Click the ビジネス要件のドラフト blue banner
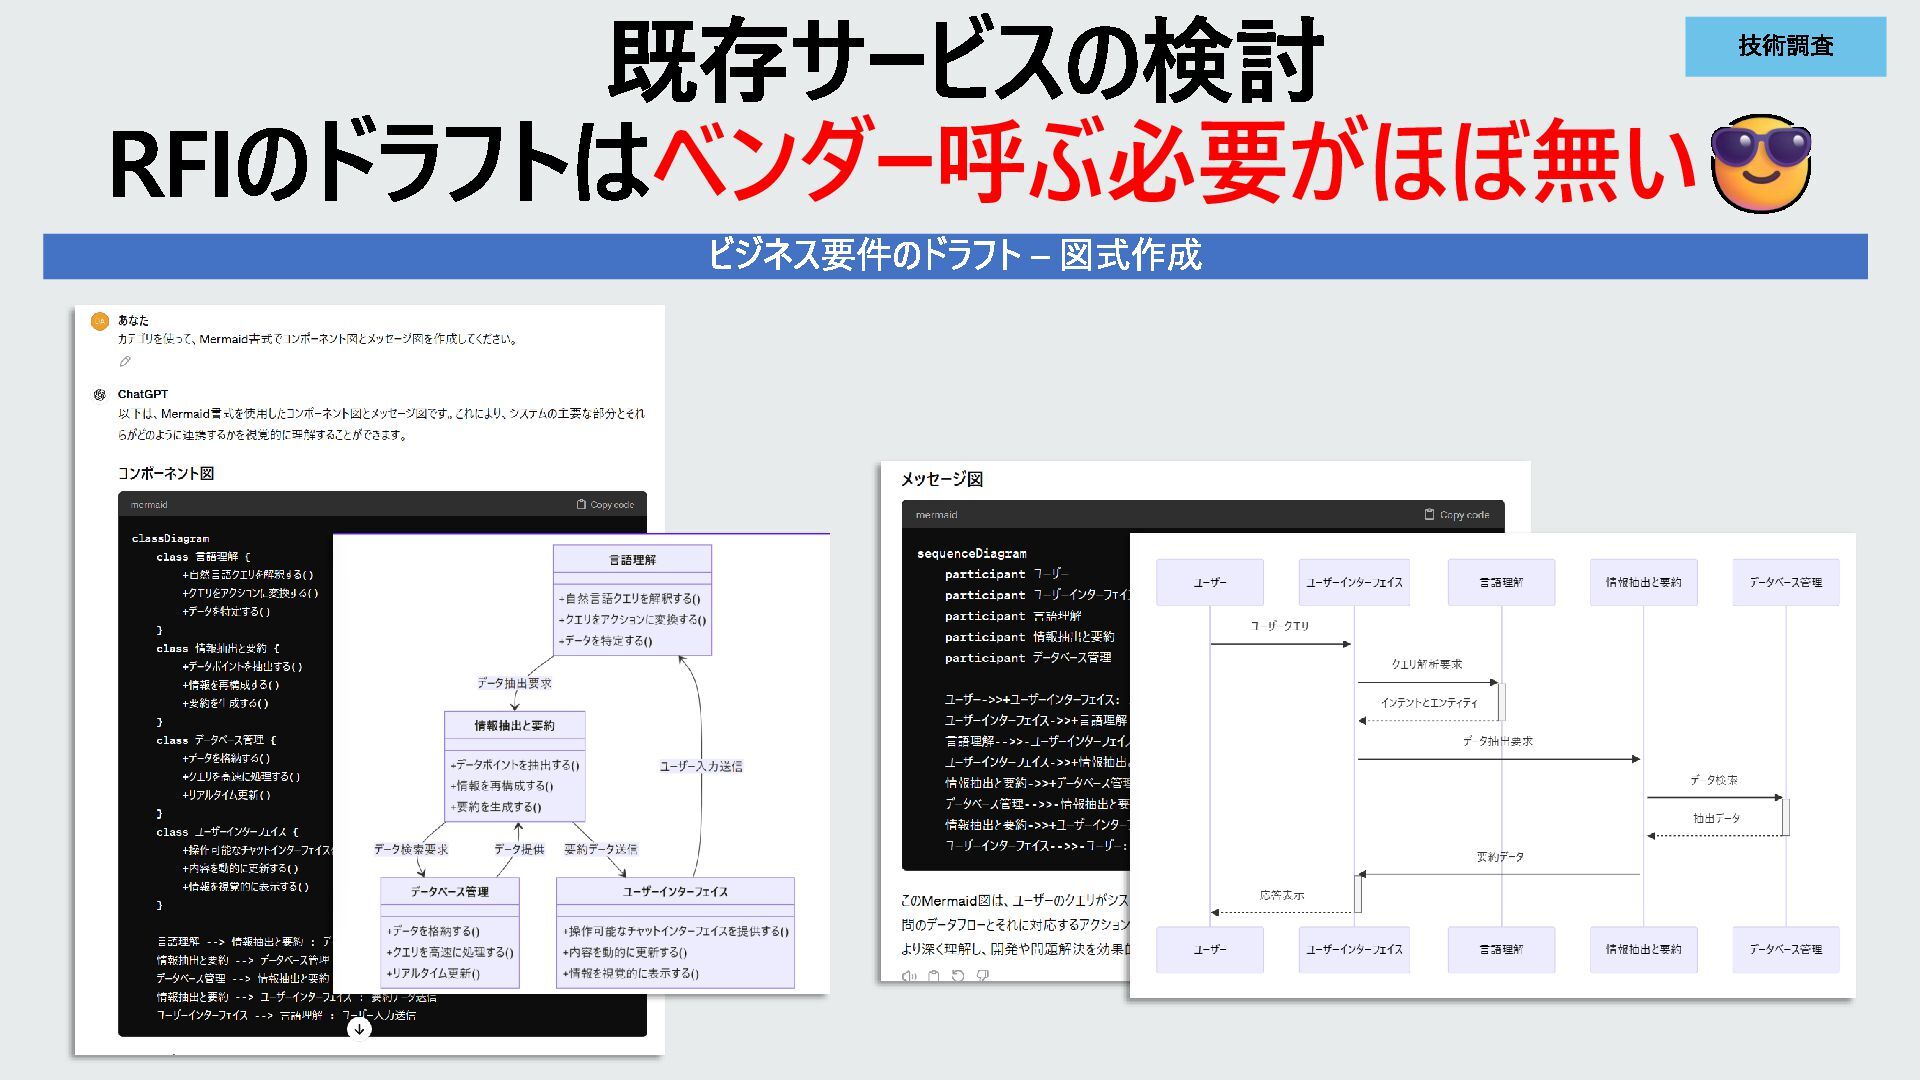Screen dimensions: 1920x1080 (x=954, y=256)
